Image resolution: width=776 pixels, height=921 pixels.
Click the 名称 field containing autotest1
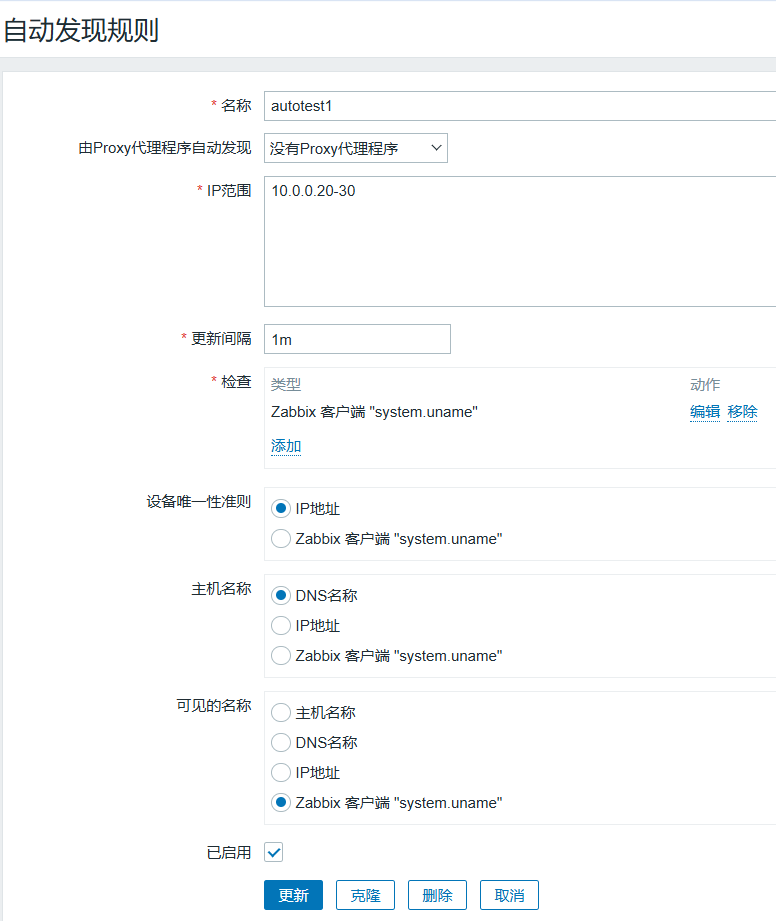pyautogui.click(x=518, y=106)
